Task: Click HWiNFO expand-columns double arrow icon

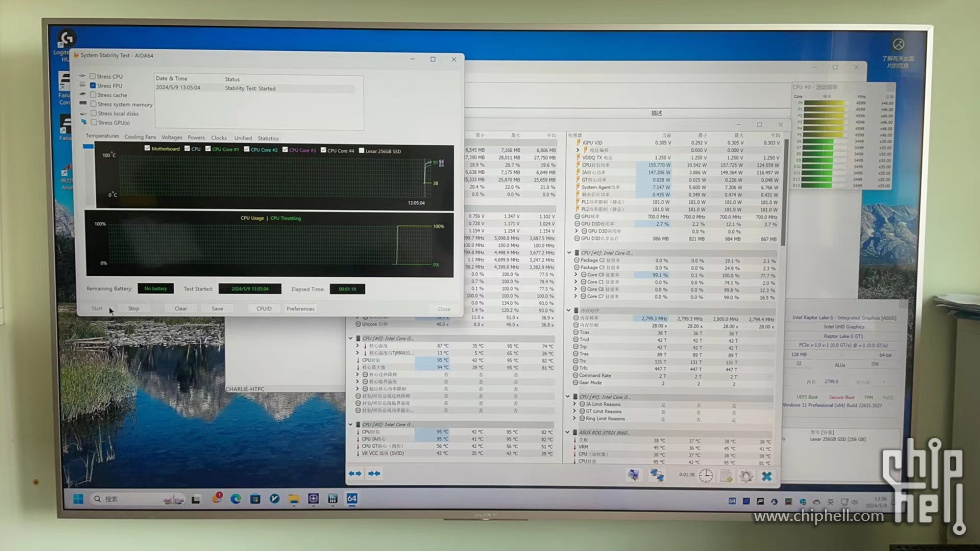Action: coord(354,474)
